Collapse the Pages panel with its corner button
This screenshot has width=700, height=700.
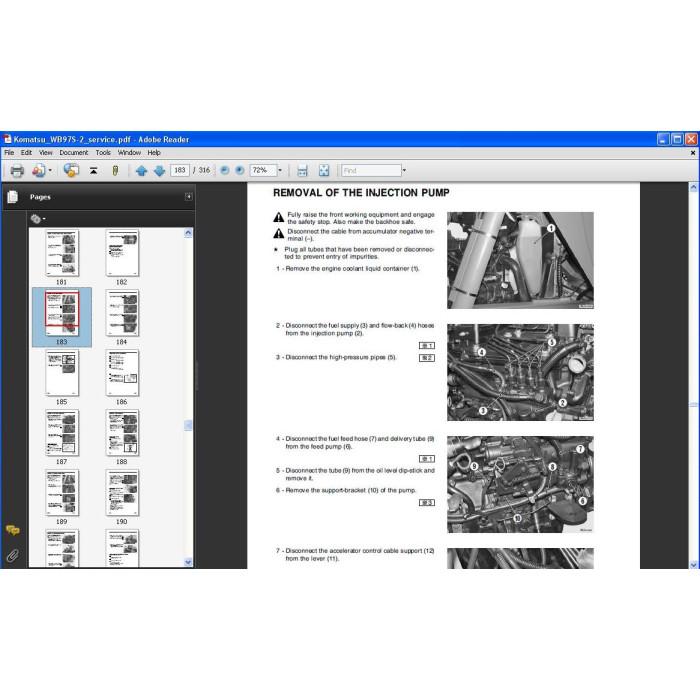189,196
